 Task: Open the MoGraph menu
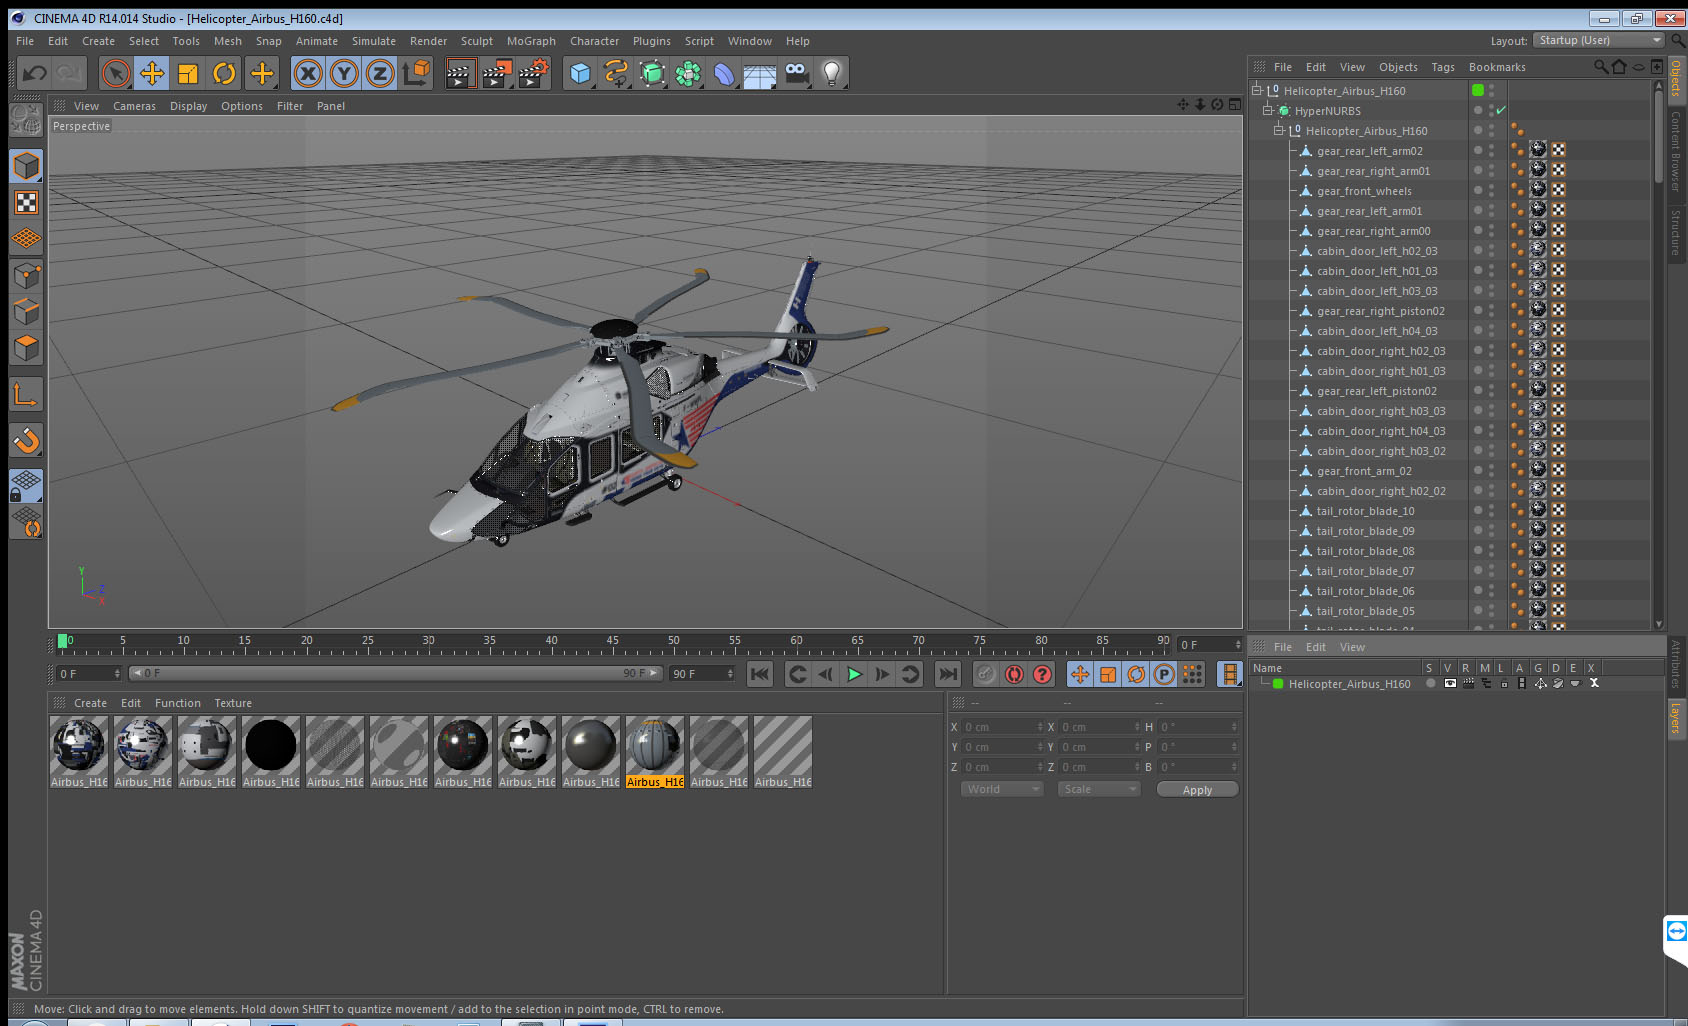pos(531,41)
